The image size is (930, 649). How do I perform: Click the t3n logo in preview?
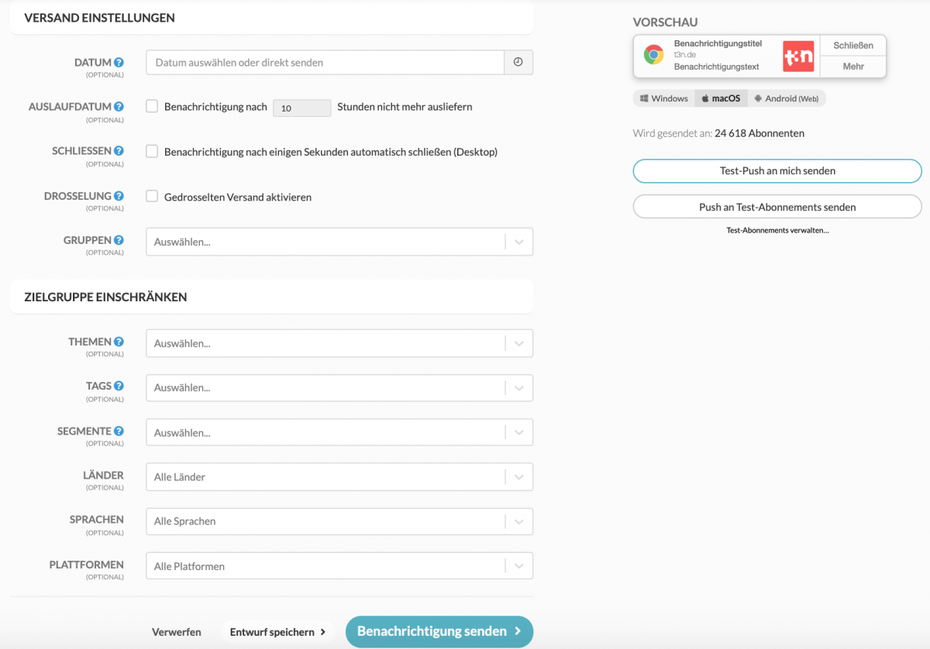tap(798, 56)
